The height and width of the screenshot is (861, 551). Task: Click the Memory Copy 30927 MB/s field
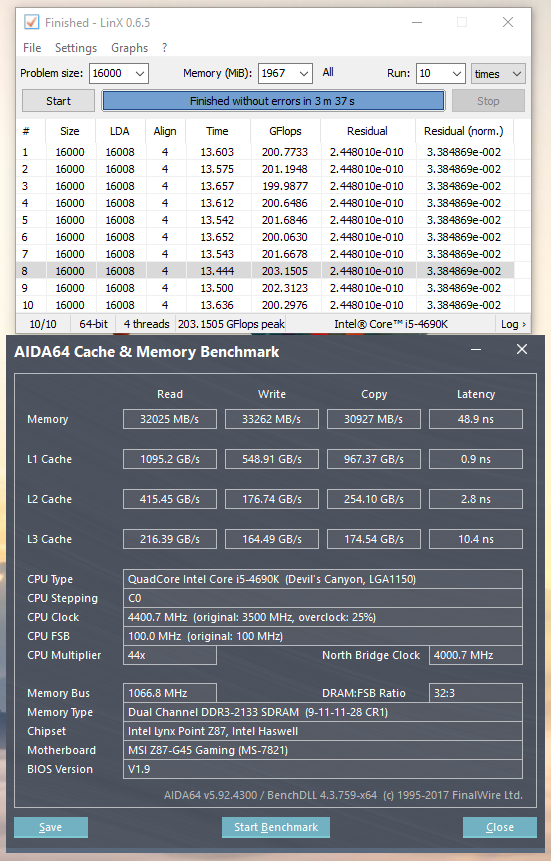pos(374,419)
